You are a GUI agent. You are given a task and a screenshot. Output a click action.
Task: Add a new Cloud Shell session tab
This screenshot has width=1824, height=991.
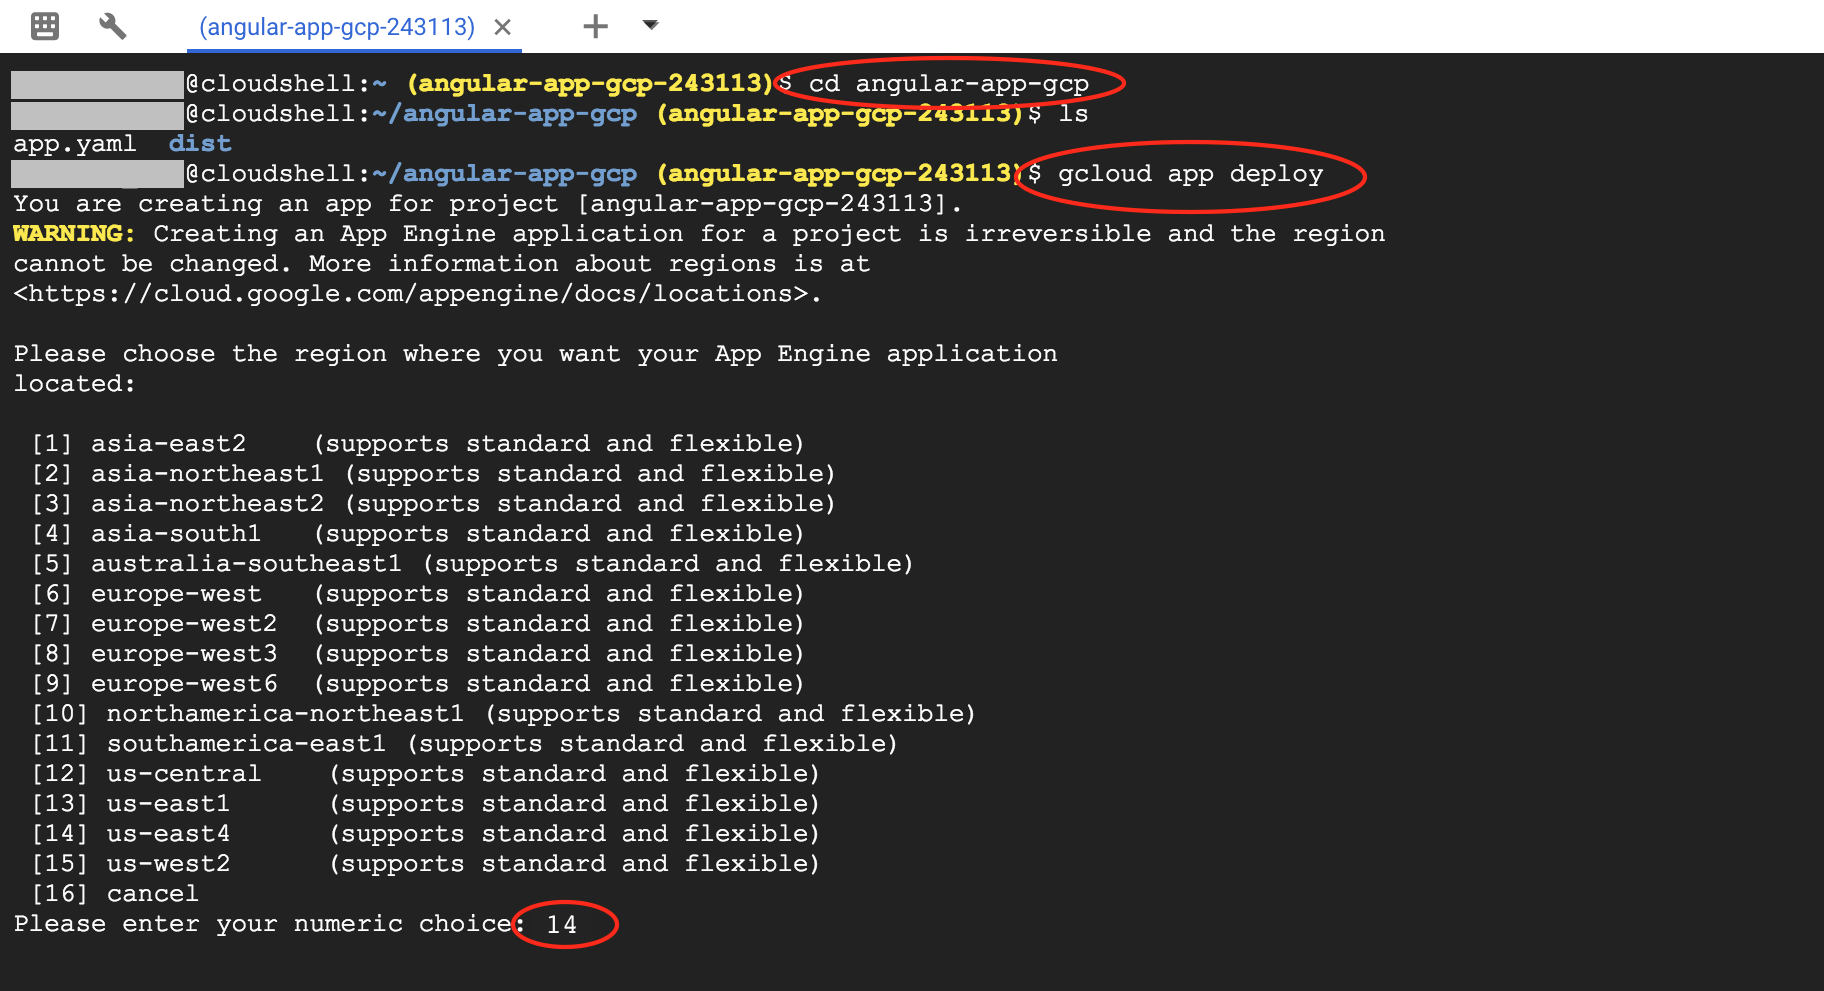(x=596, y=26)
